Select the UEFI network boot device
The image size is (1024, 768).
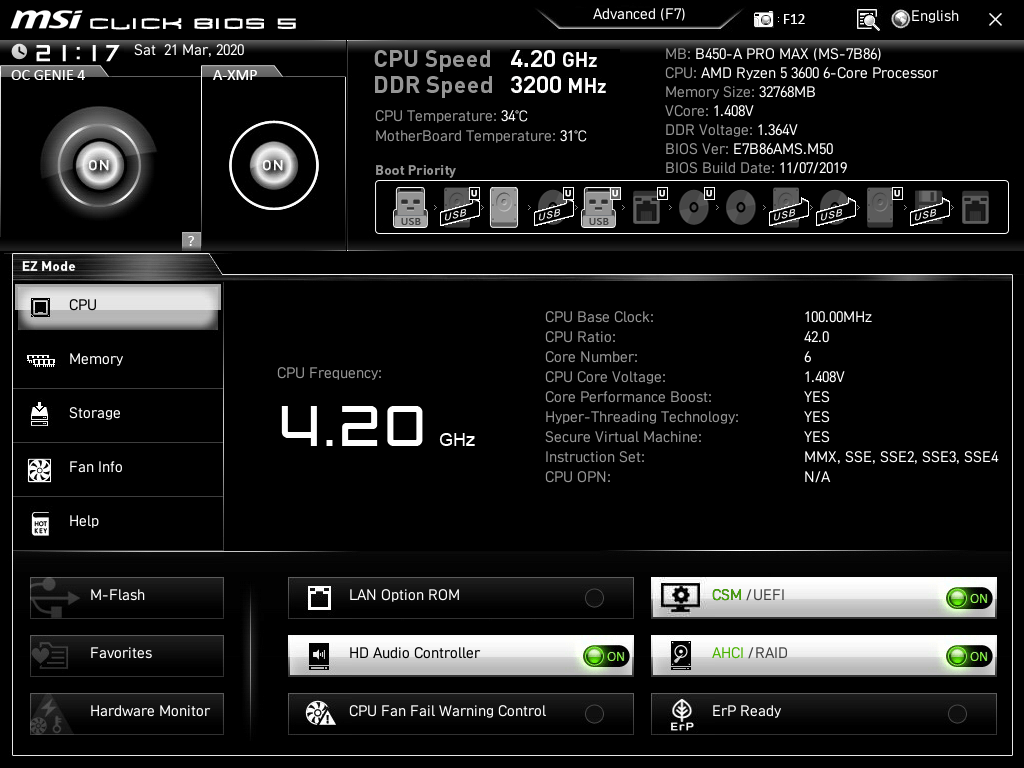649,208
